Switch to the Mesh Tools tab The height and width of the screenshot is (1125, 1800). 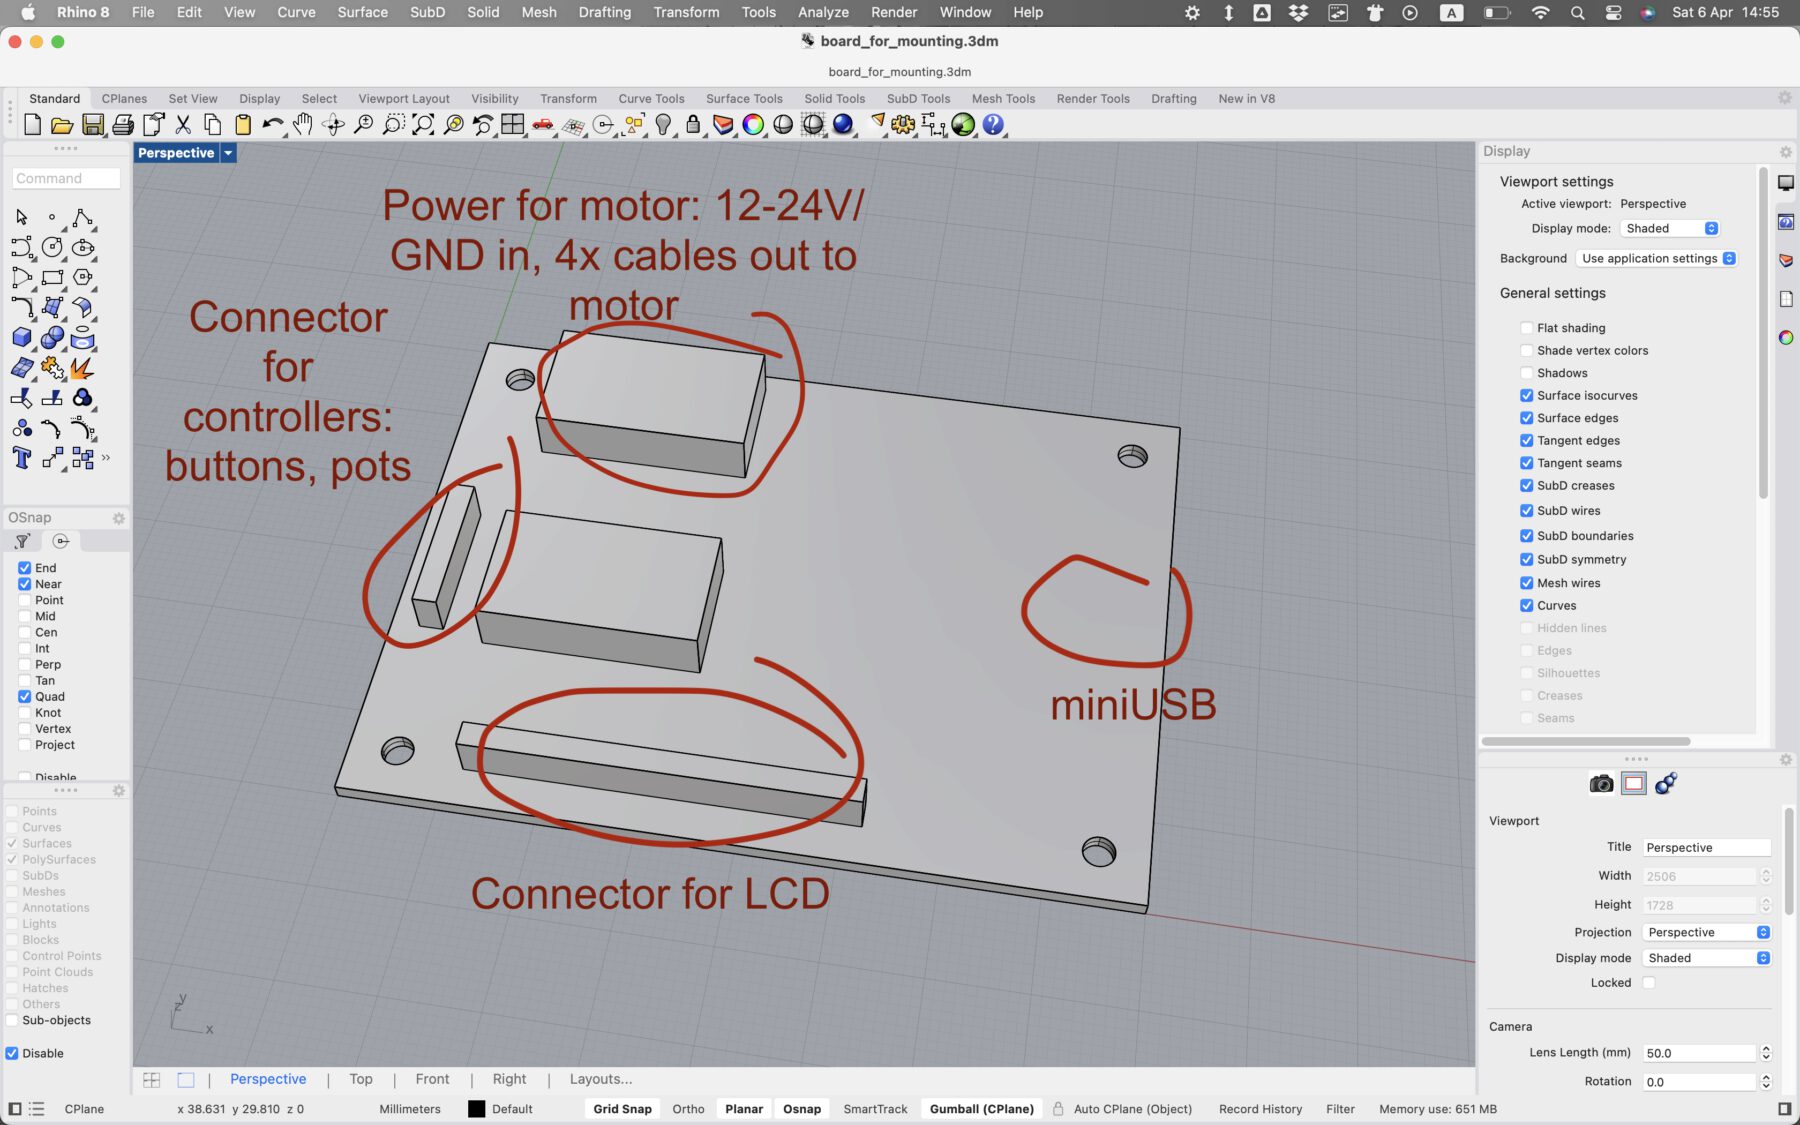click(x=1003, y=99)
